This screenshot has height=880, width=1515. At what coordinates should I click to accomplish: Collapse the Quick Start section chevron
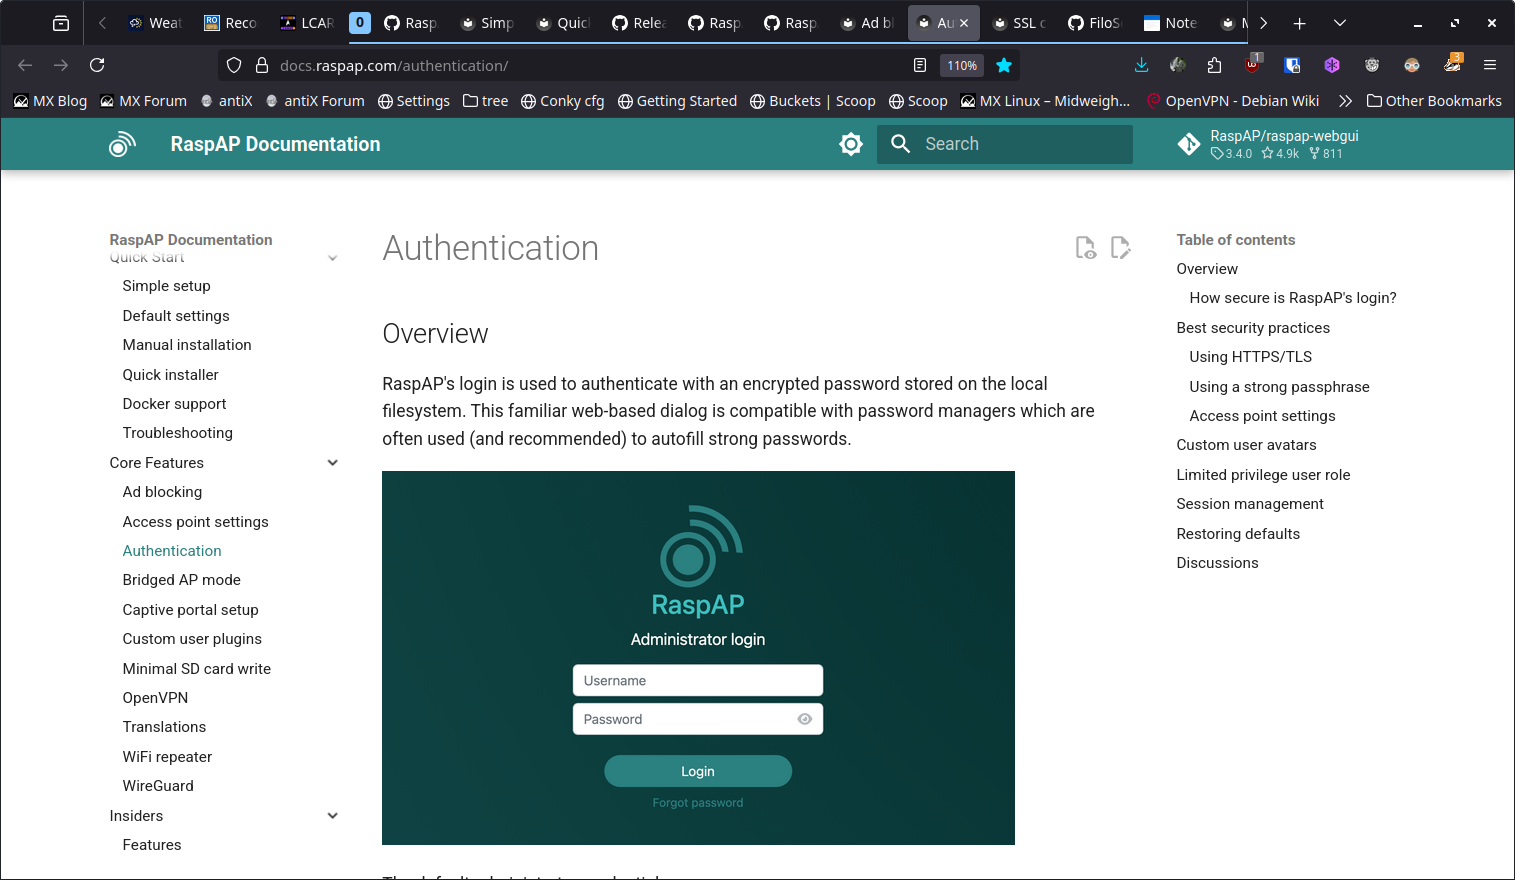[333, 258]
